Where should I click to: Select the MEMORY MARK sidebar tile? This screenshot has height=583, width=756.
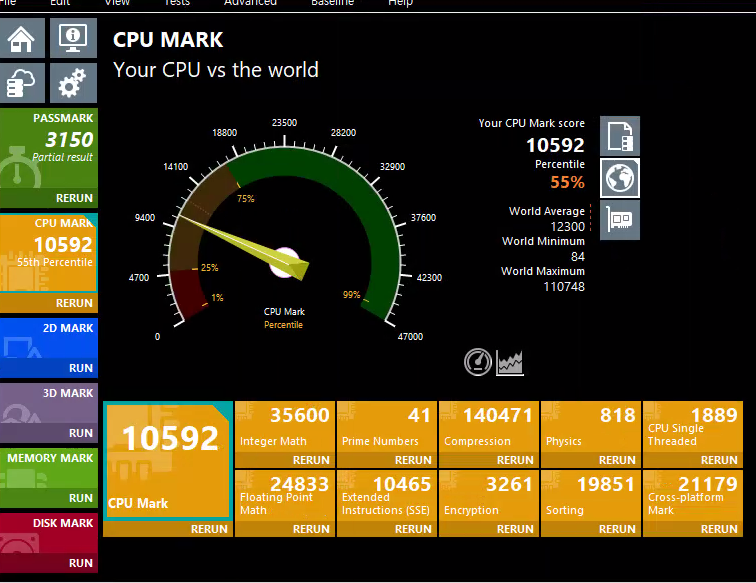click(x=49, y=469)
